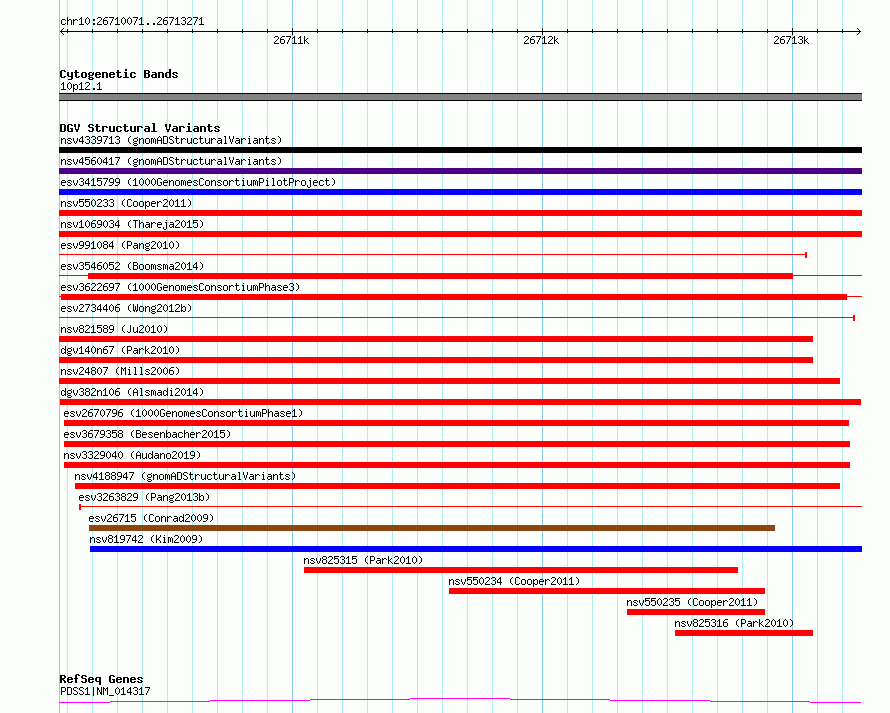
Task: Click esv3679358 (Besenbacher2015) label
Action: [x=147, y=434]
